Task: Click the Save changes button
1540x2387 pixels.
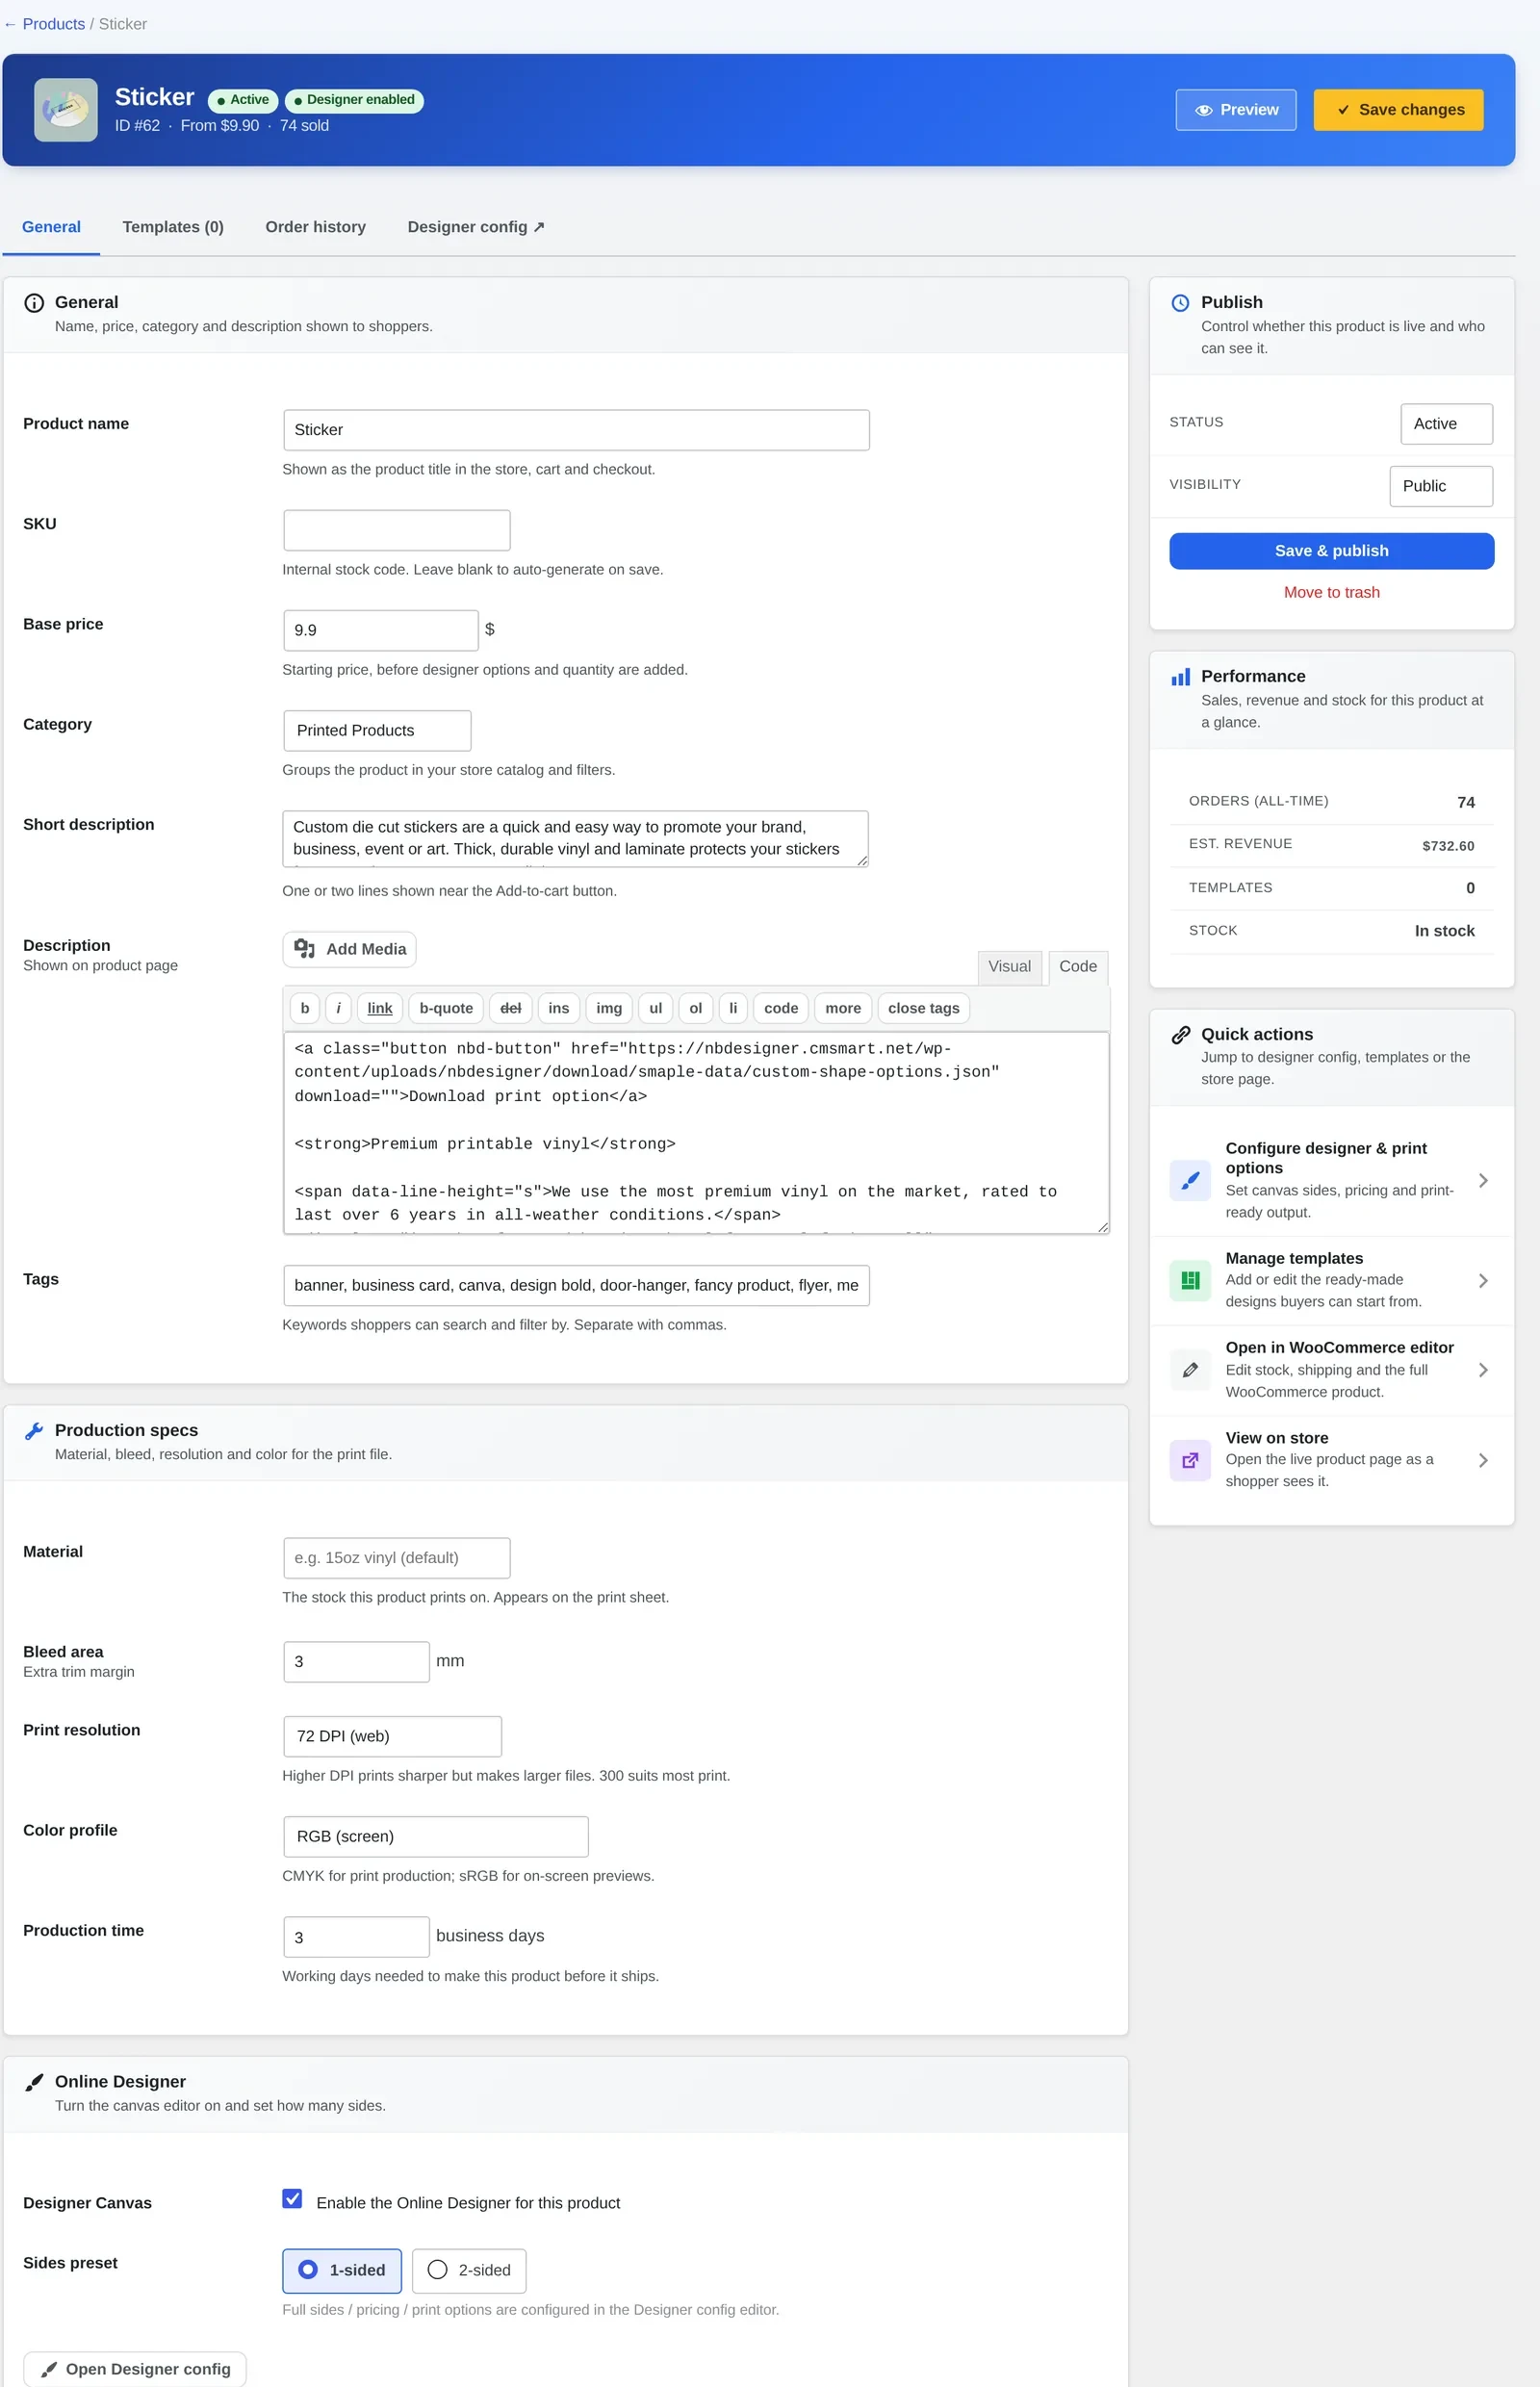Action: (x=1398, y=110)
